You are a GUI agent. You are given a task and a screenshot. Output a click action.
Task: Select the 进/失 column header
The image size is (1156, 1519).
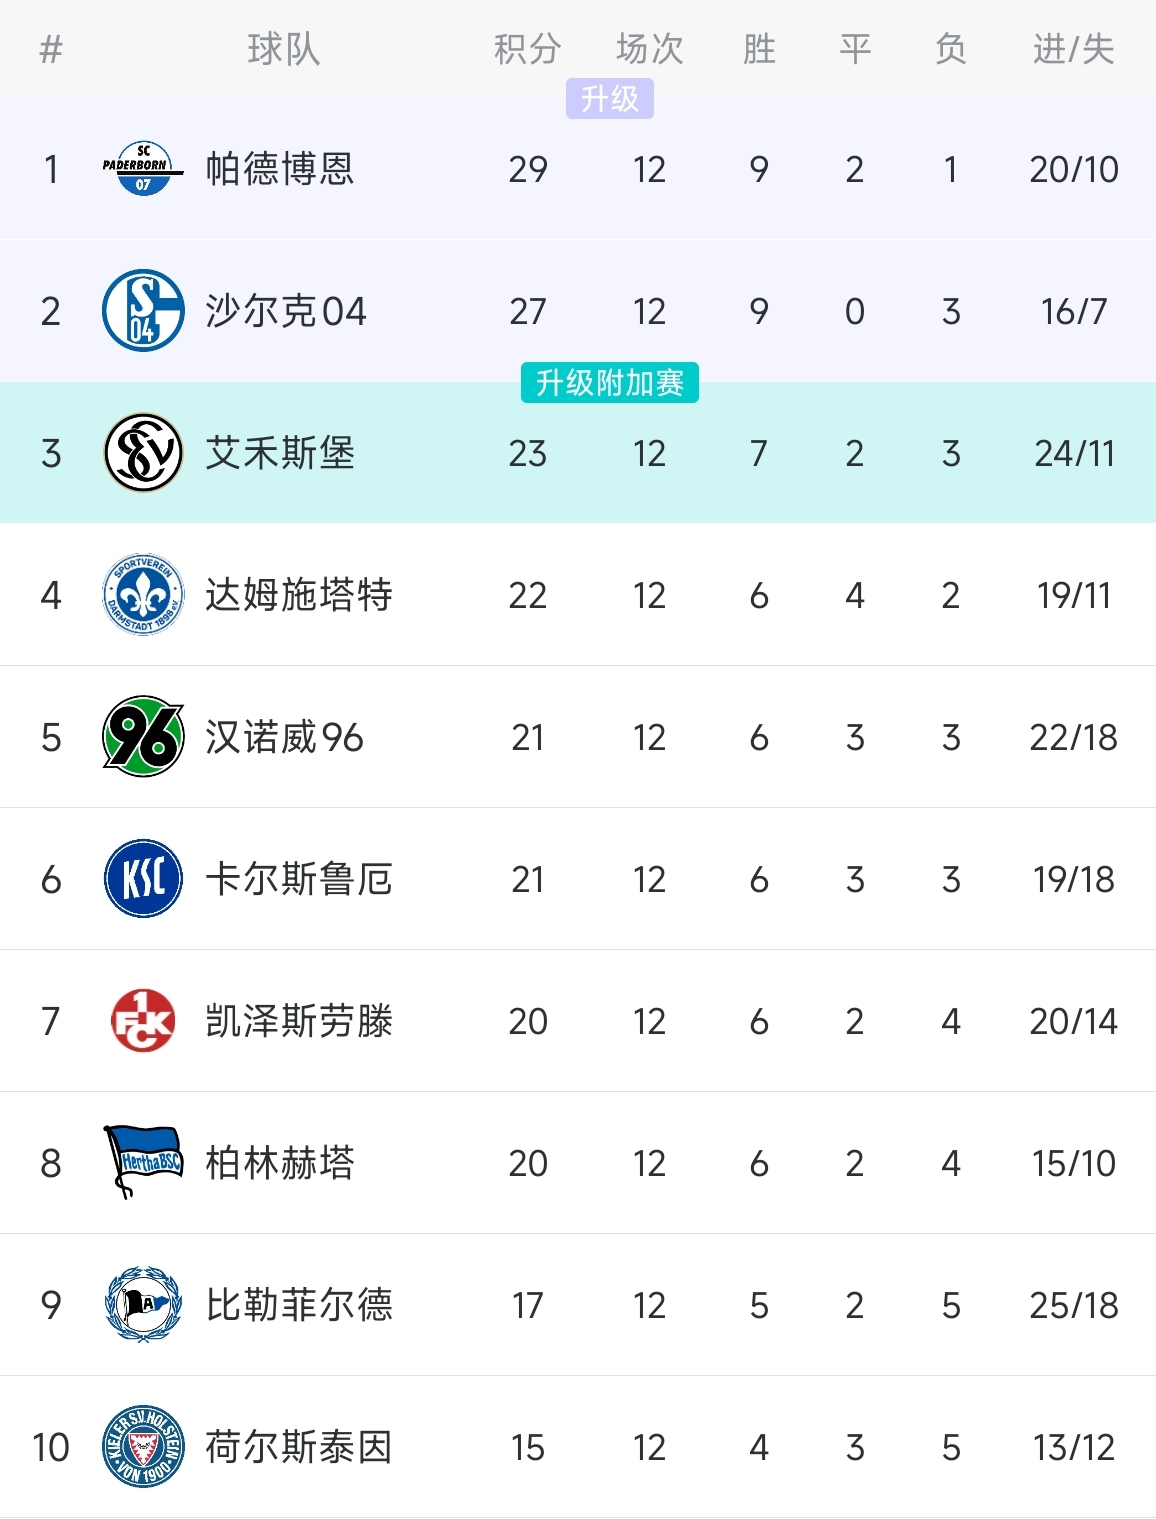pyautogui.click(x=1073, y=49)
